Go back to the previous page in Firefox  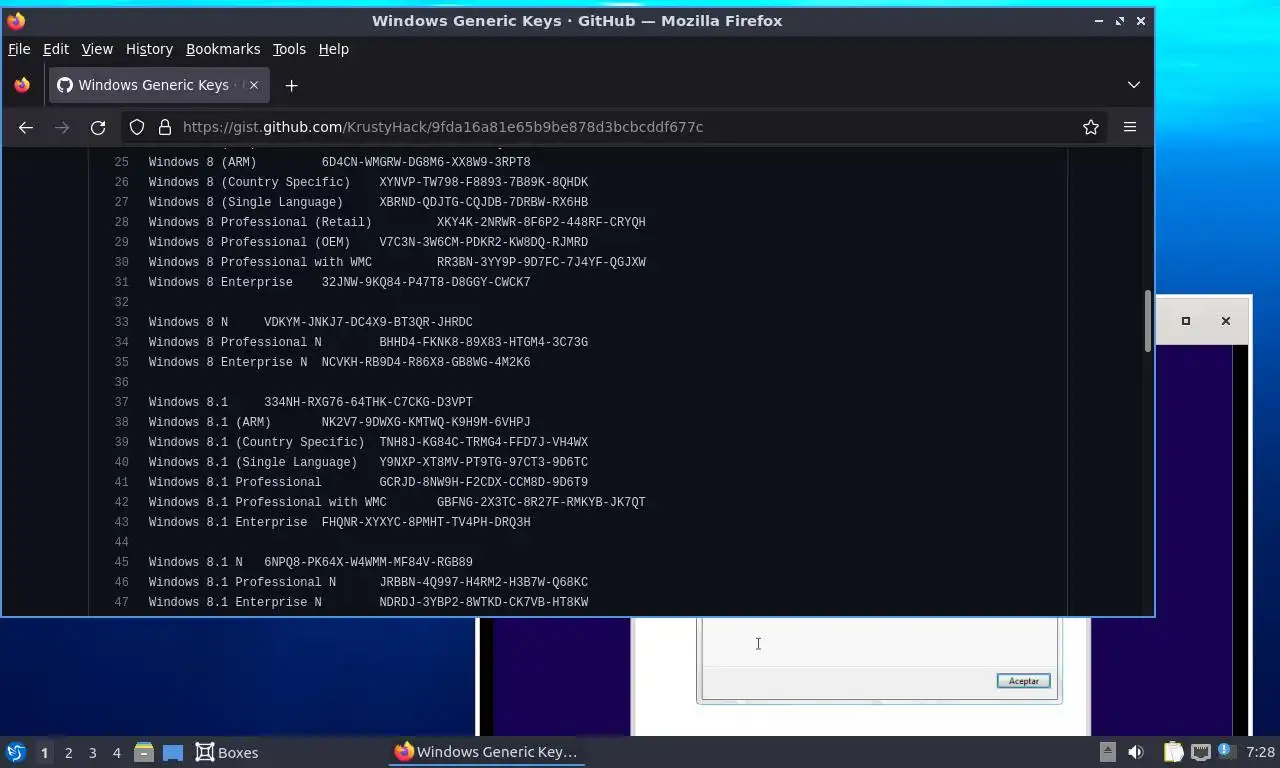point(26,127)
